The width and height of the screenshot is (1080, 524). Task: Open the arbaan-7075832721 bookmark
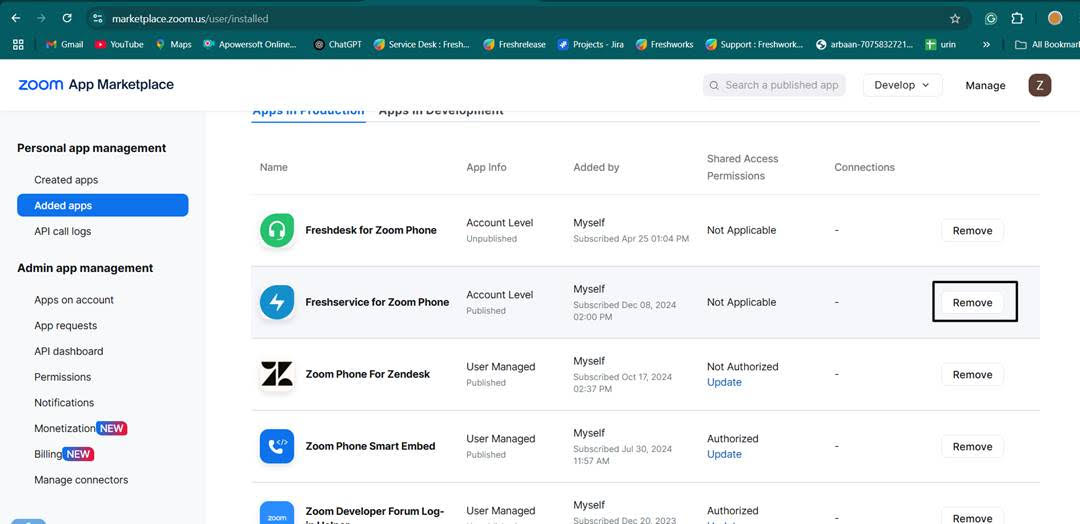[x=864, y=44]
